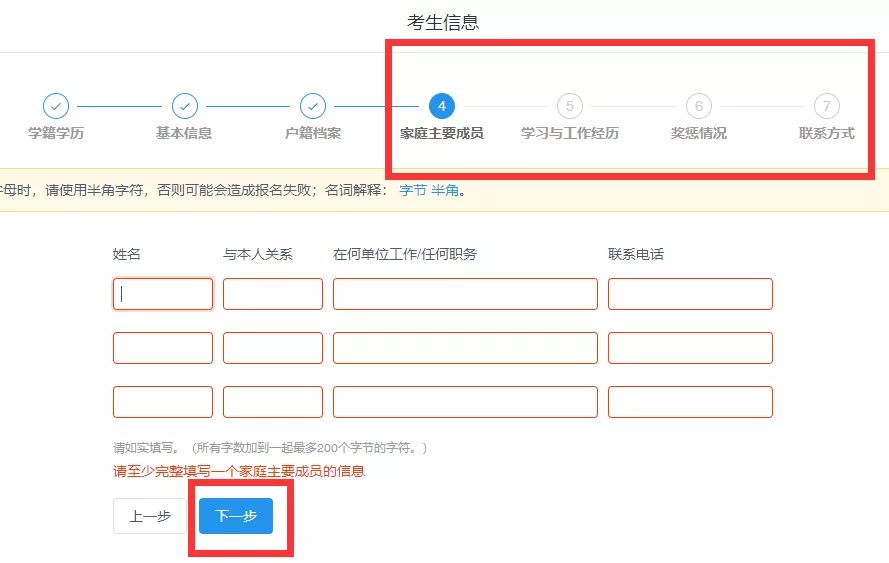
Task: Click the first row 与本人关系 field
Action: pos(273,294)
